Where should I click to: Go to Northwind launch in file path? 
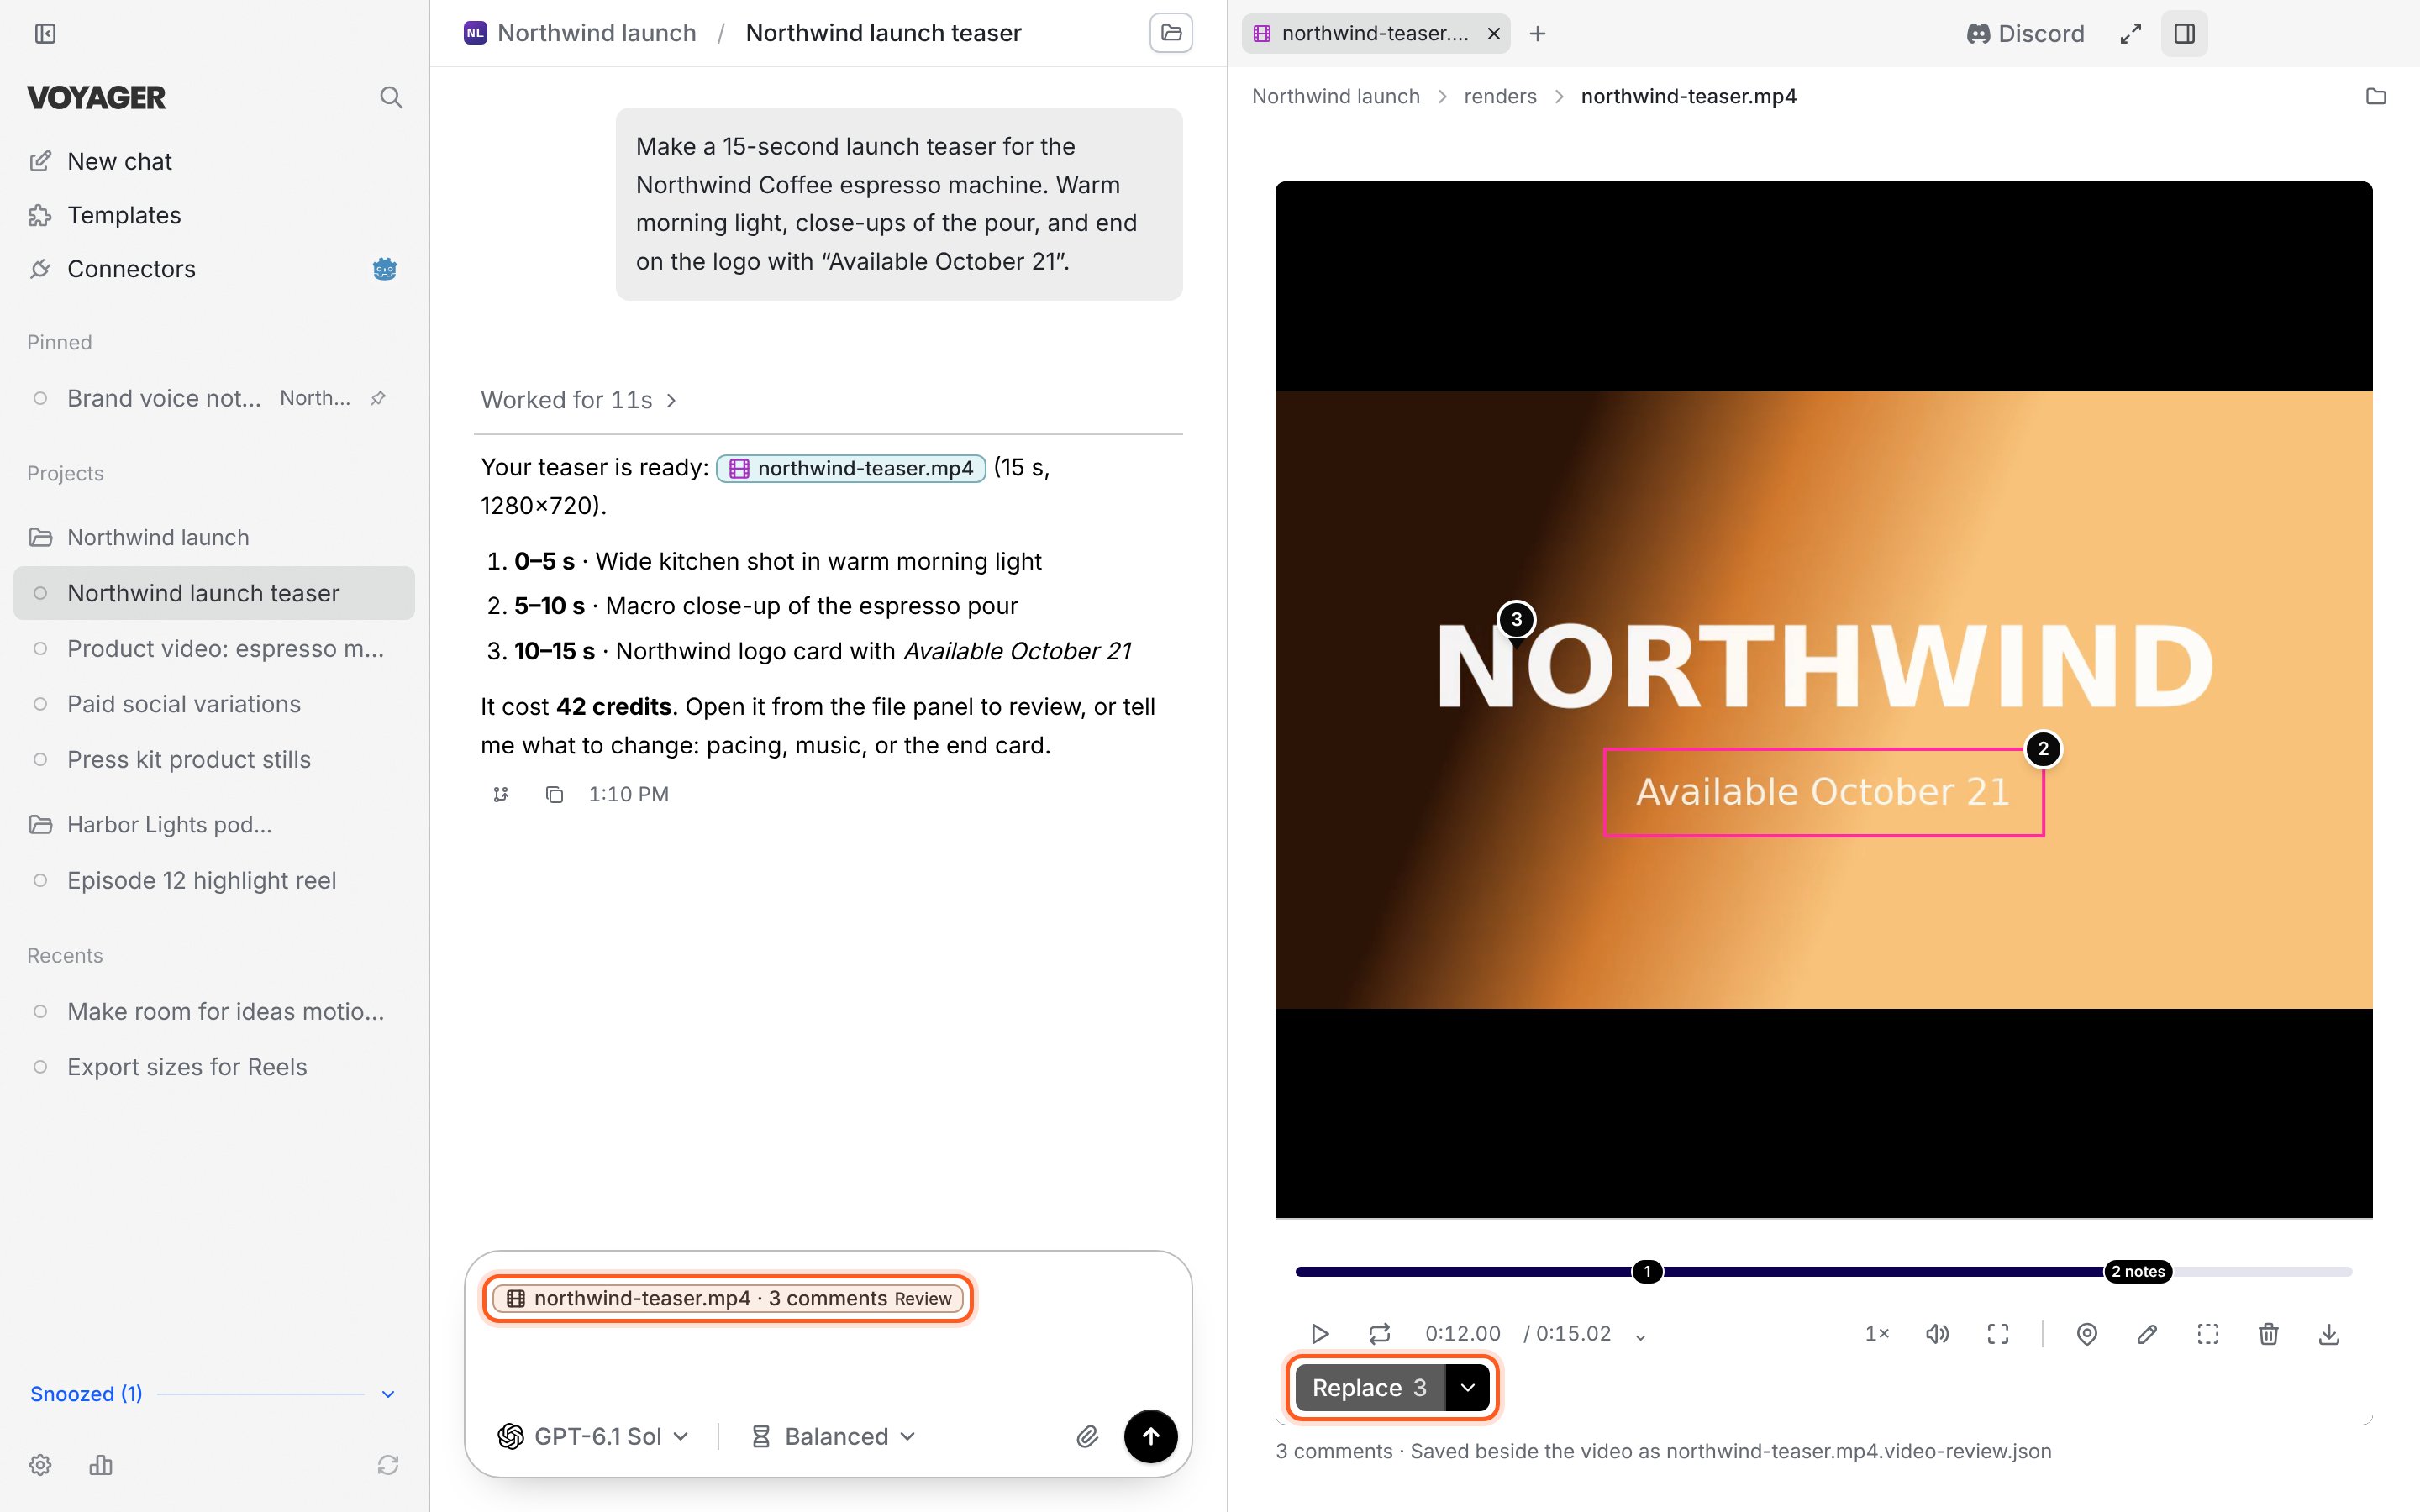pos(1335,96)
